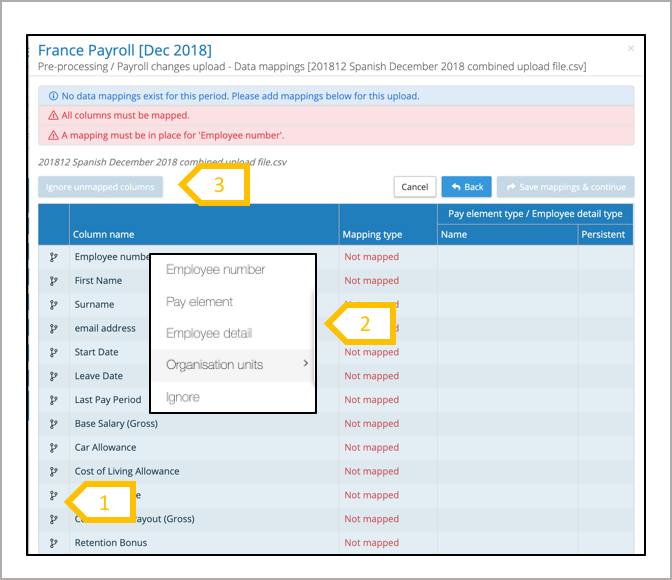
Task: Click mapping icon beside Surname row
Action: click(53, 304)
